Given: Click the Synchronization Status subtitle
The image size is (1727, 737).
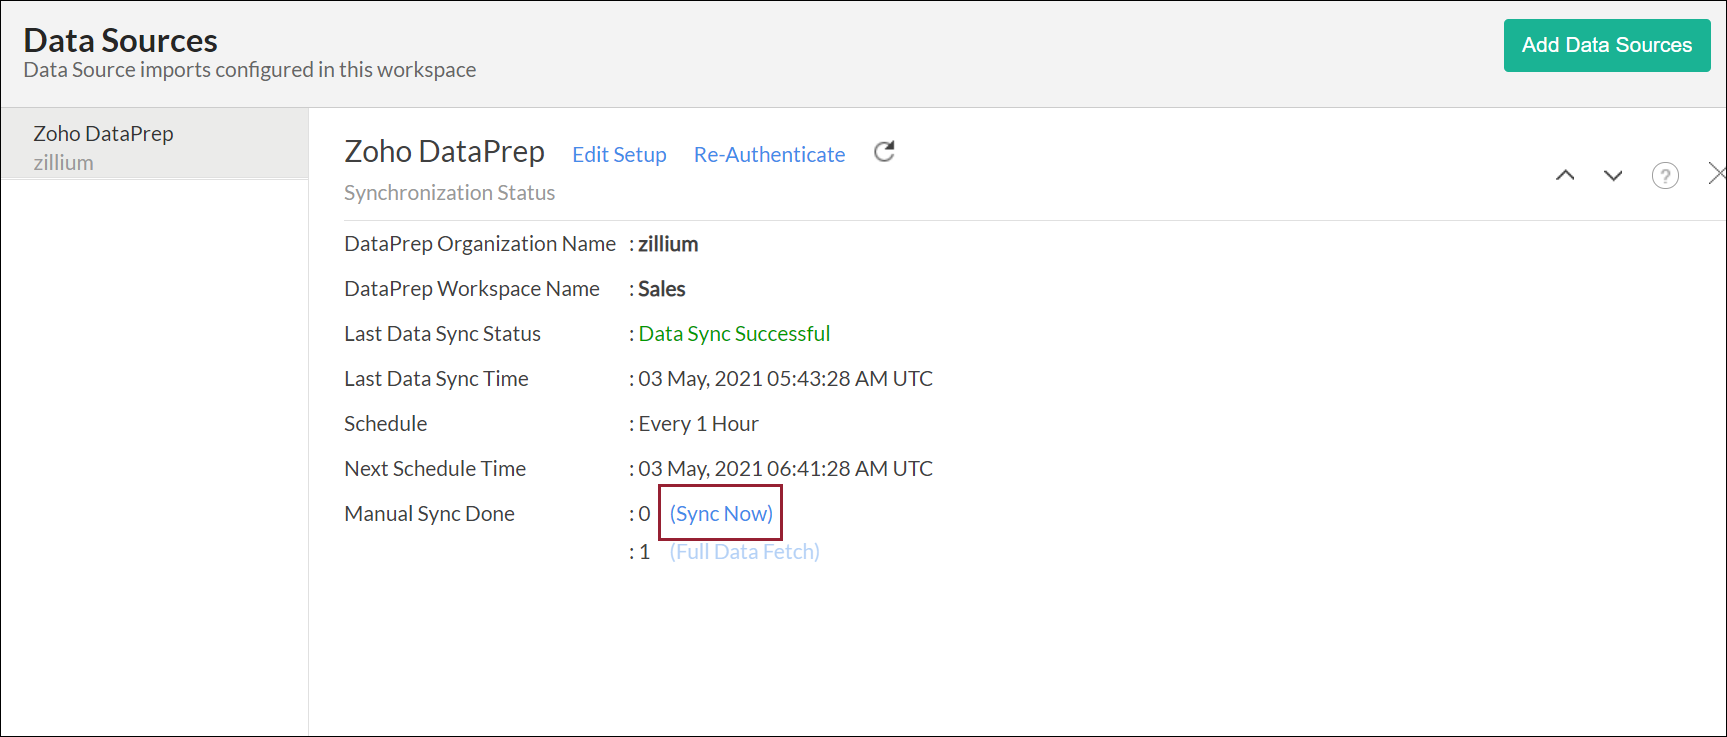Looking at the screenshot, I should (x=449, y=193).
